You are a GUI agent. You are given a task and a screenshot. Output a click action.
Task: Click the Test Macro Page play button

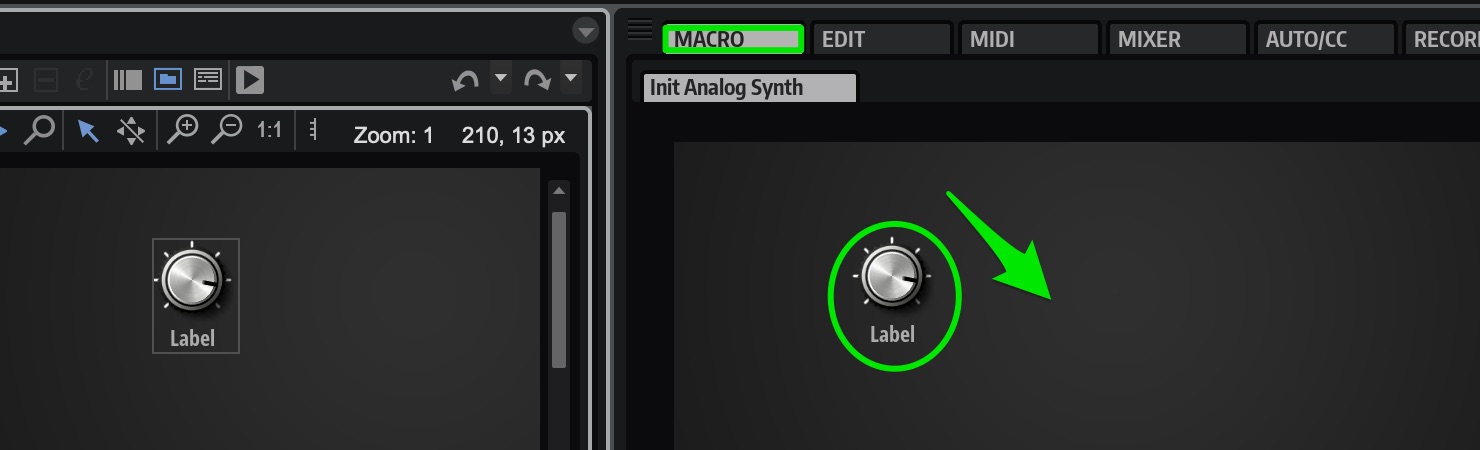click(250, 79)
